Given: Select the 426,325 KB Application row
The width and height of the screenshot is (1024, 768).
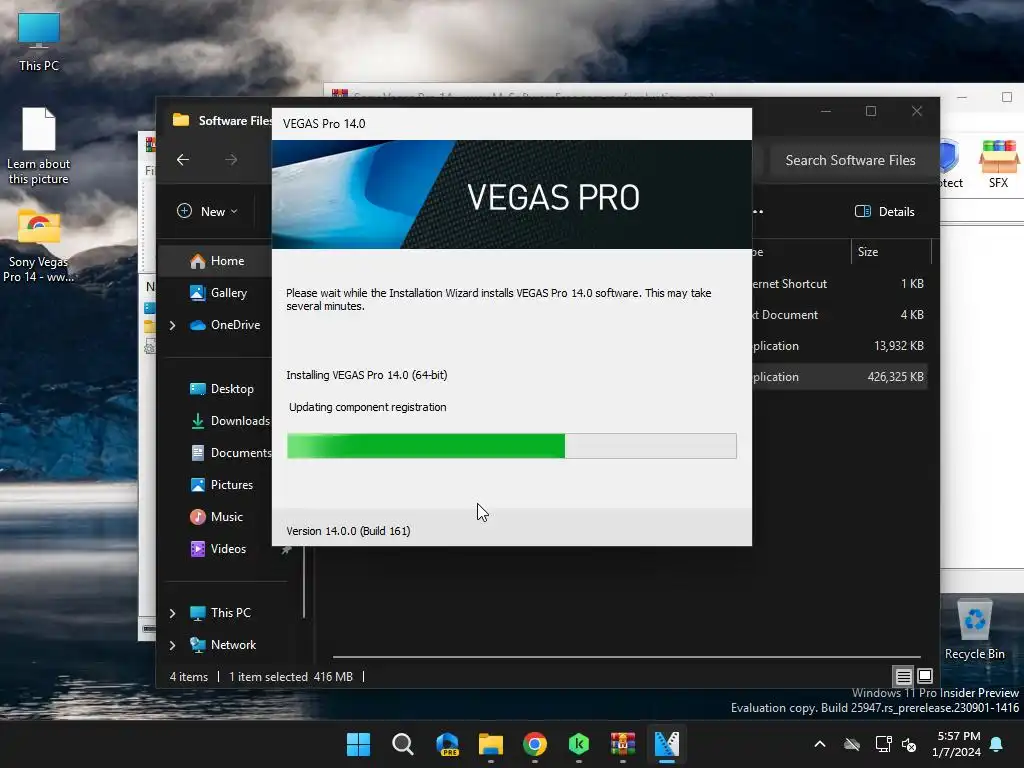Looking at the screenshot, I should [839, 377].
